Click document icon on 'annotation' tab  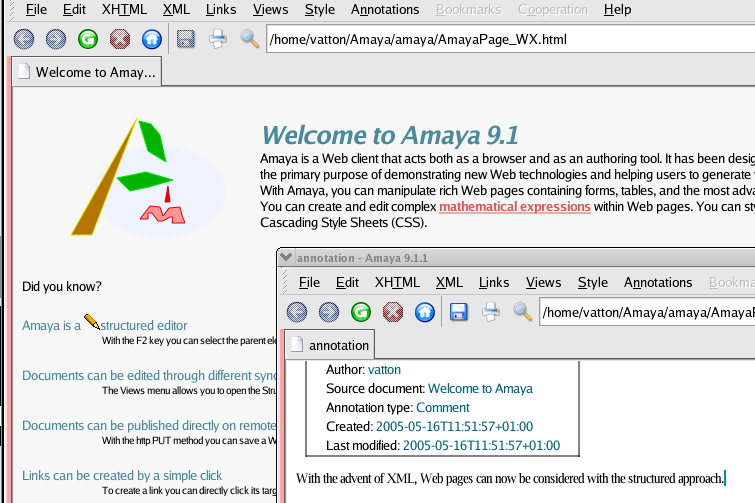pos(297,345)
